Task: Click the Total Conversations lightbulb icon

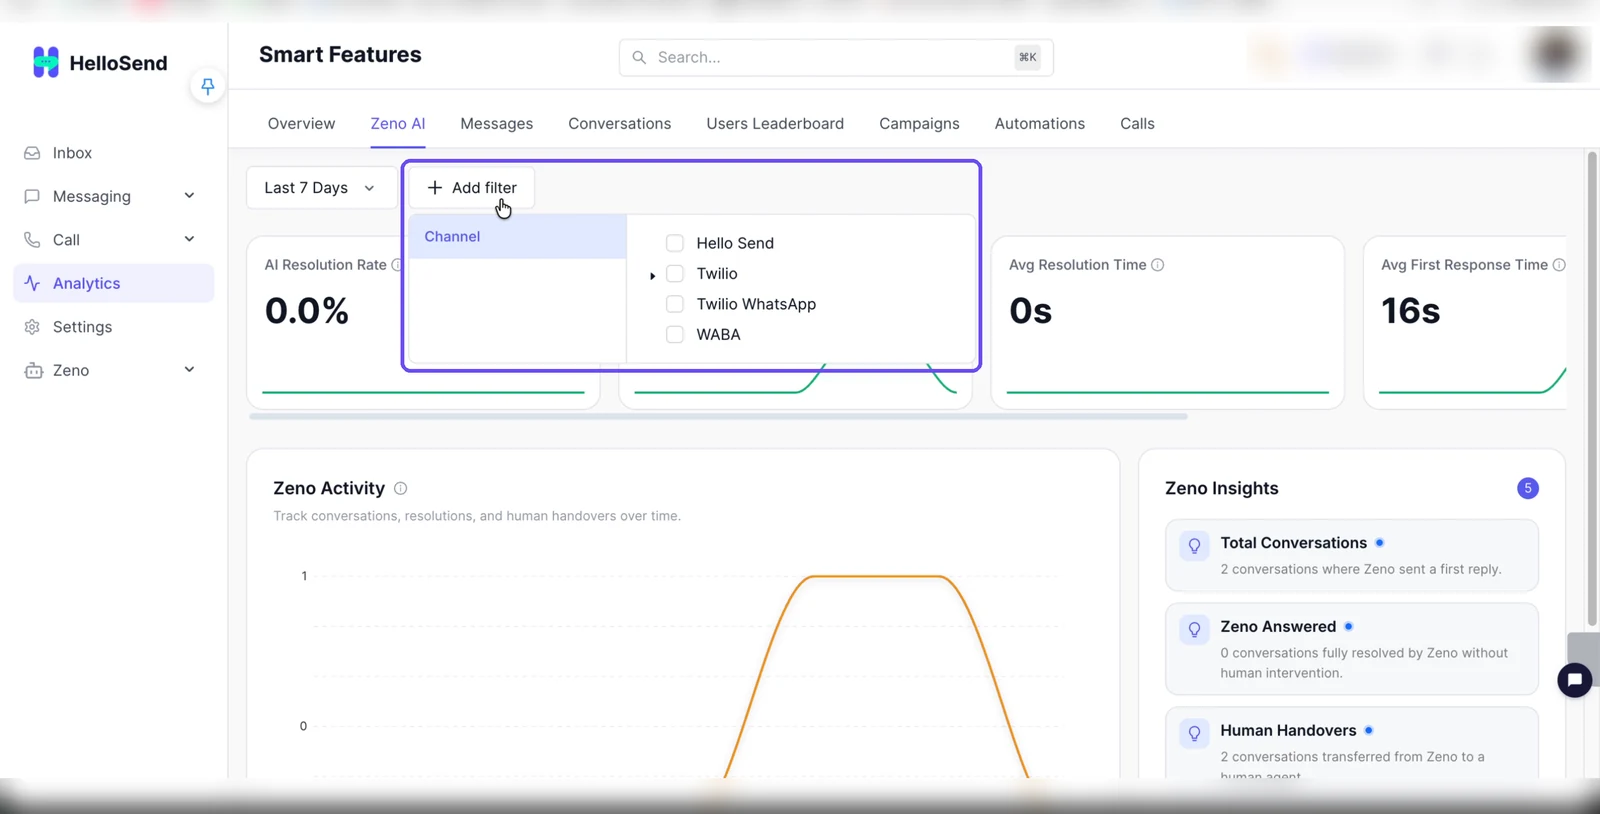Action: point(1194,546)
